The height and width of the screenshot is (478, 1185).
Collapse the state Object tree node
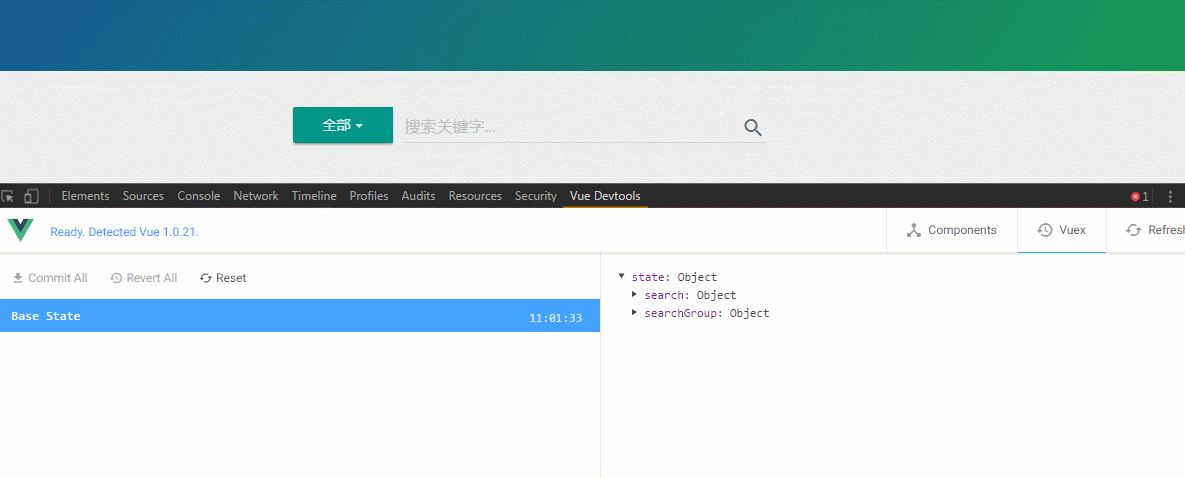pyautogui.click(x=622, y=277)
